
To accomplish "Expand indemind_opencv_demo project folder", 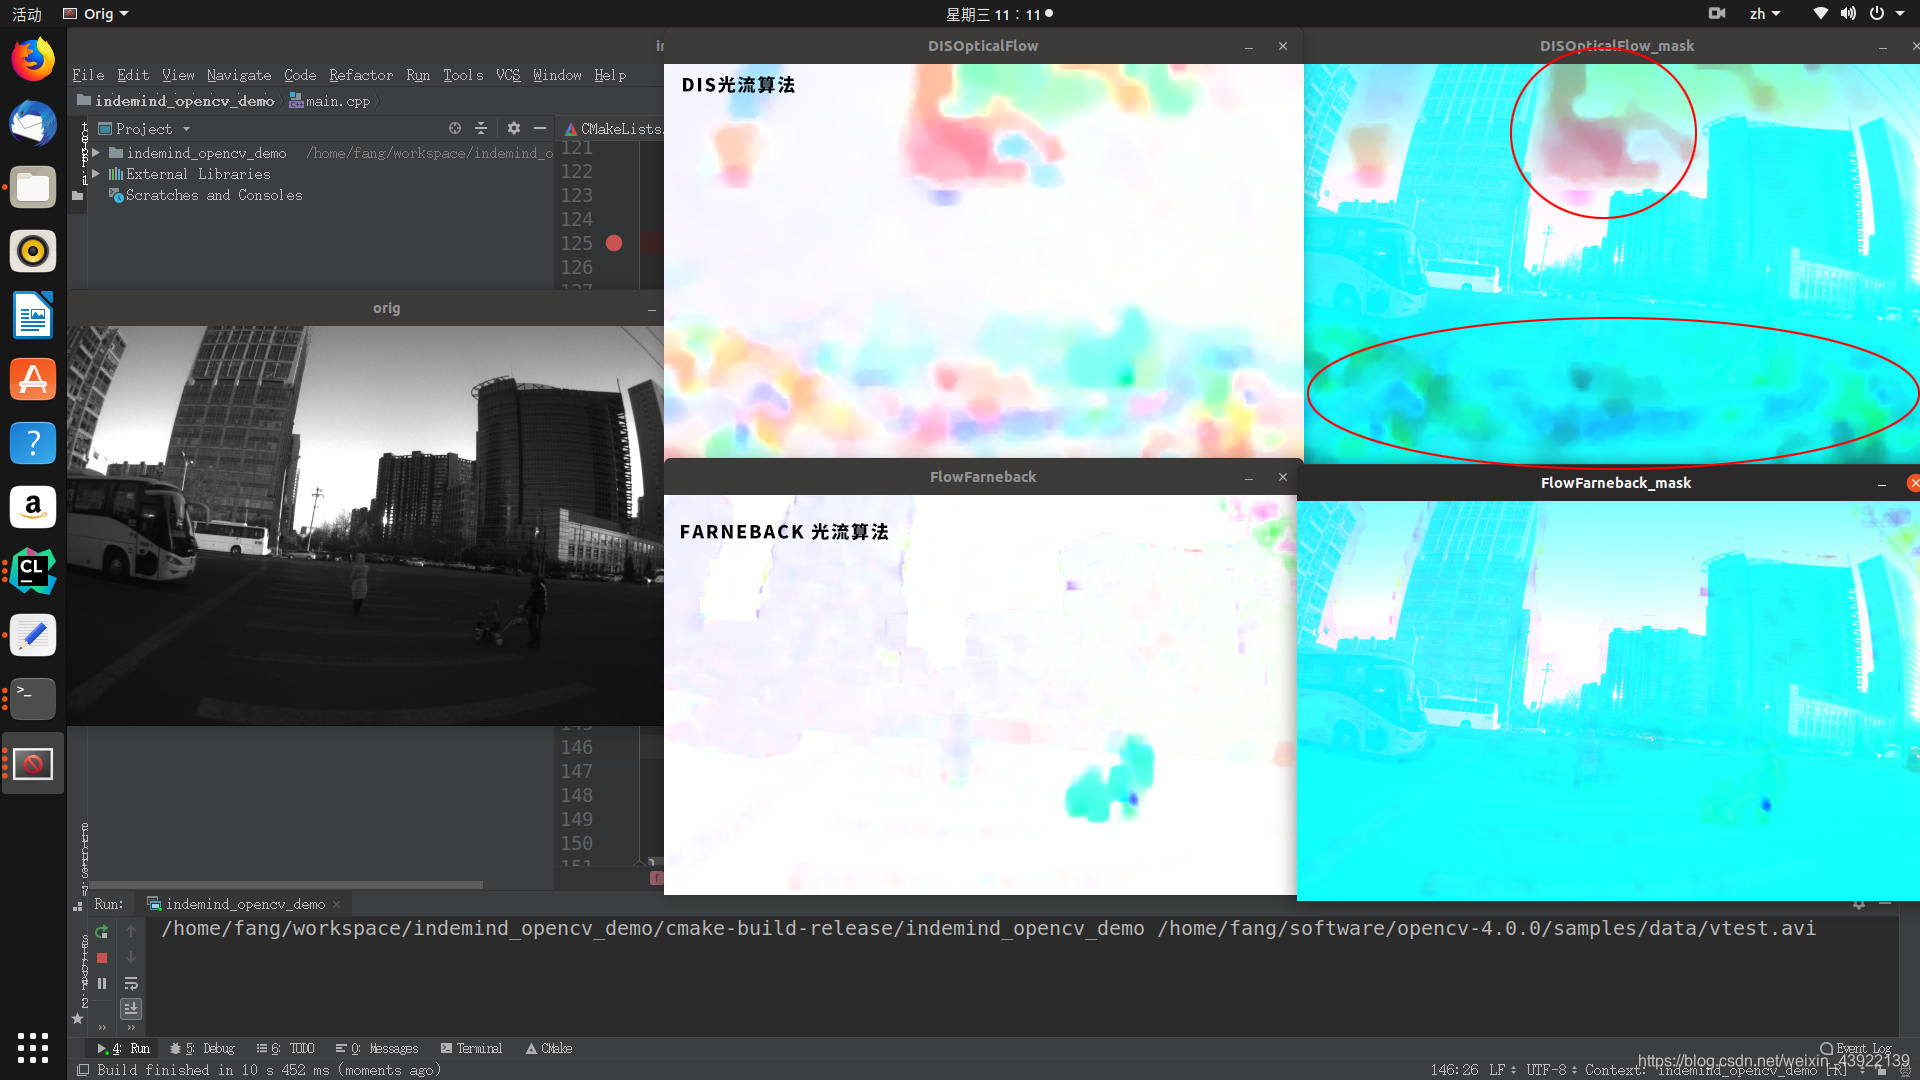I will 95,153.
